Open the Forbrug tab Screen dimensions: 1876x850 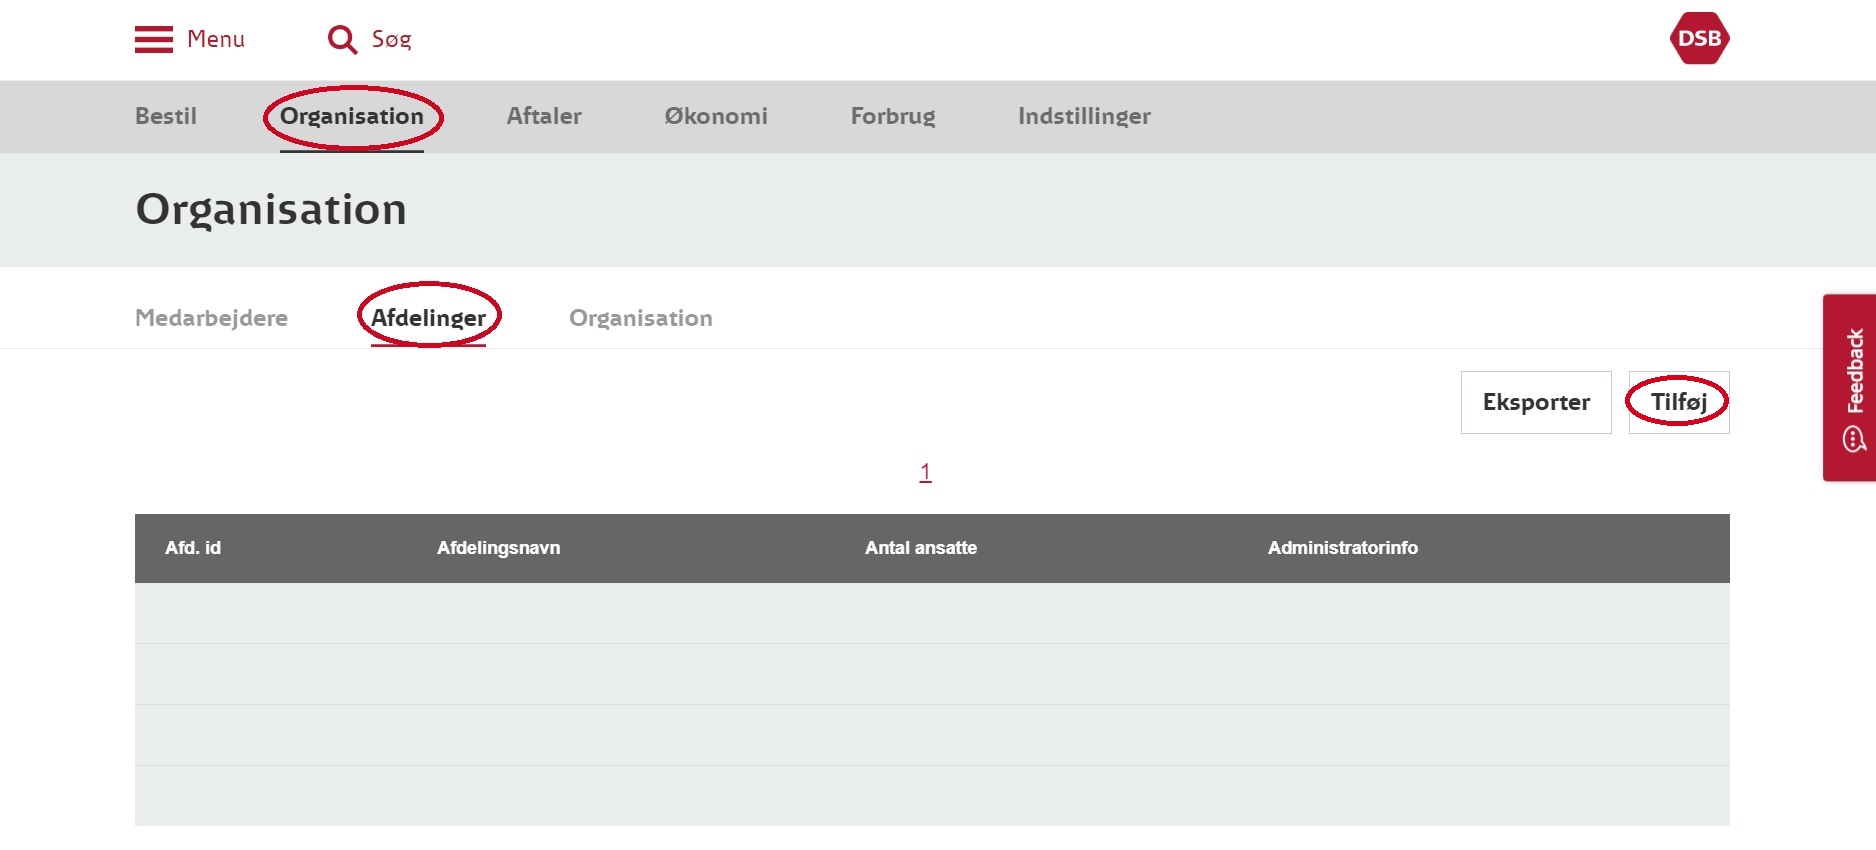tap(893, 116)
